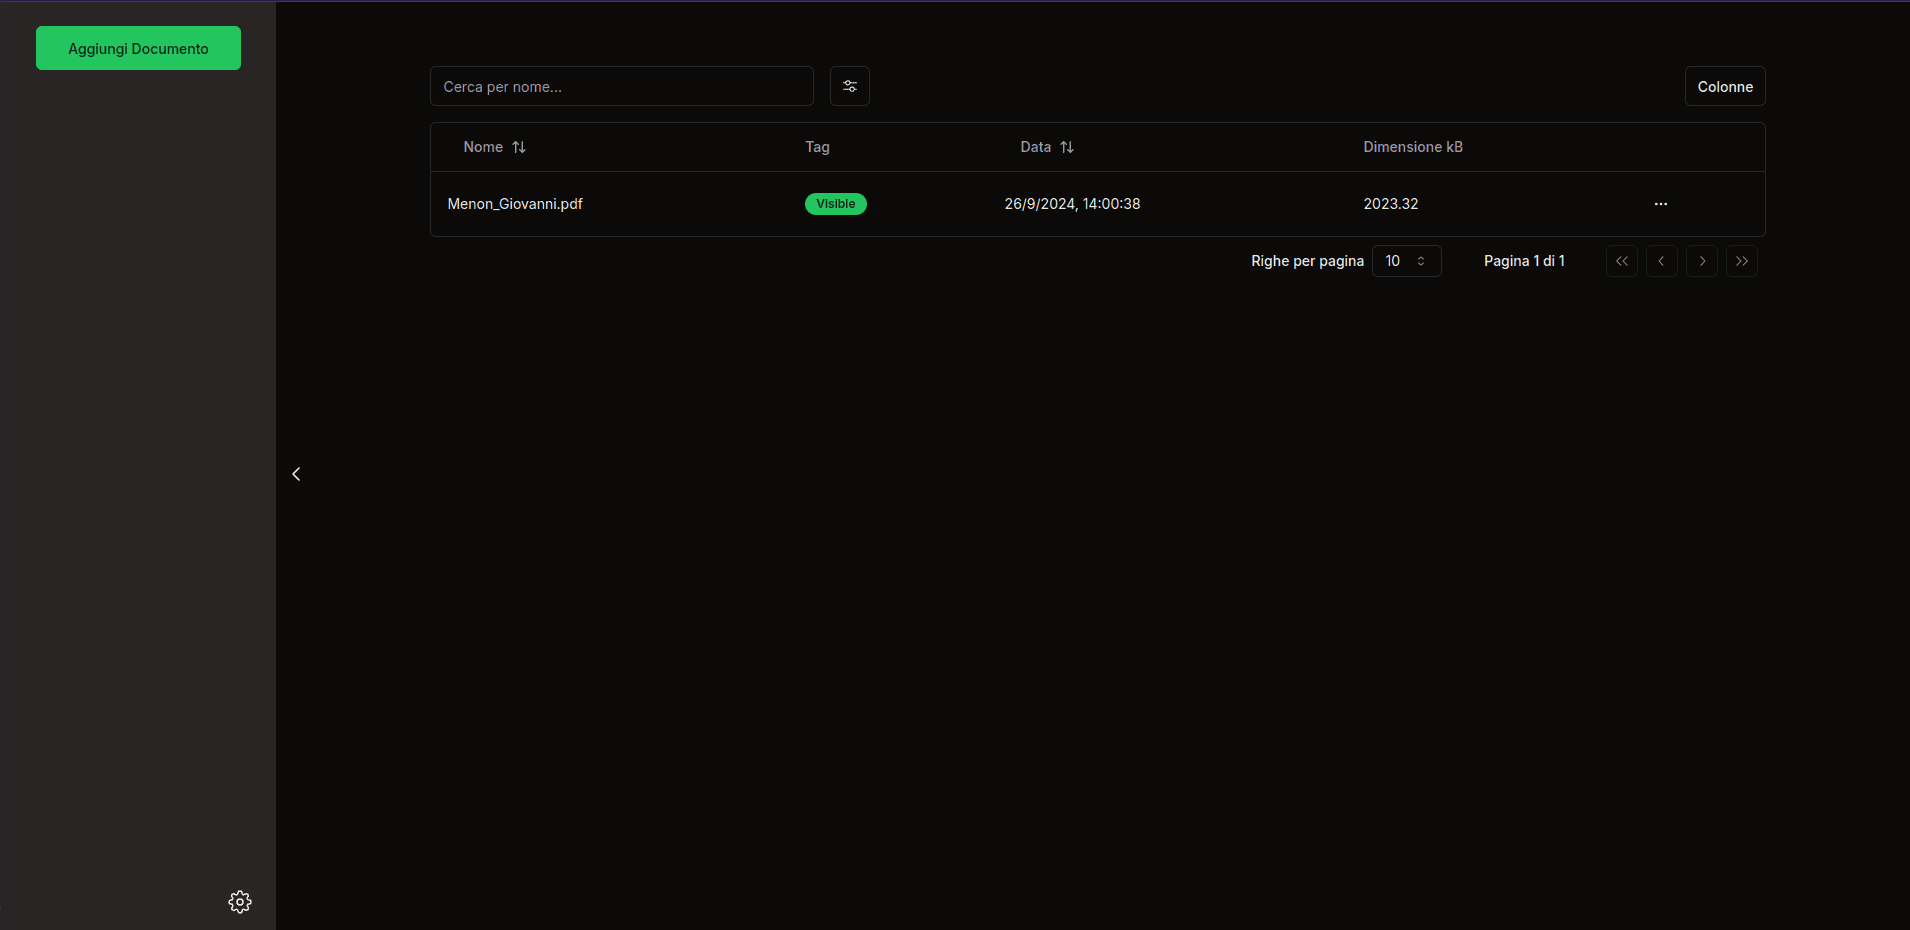Click the Dimensione kB column header
This screenshot has width=1910, height=930.
pos(1413,147)
